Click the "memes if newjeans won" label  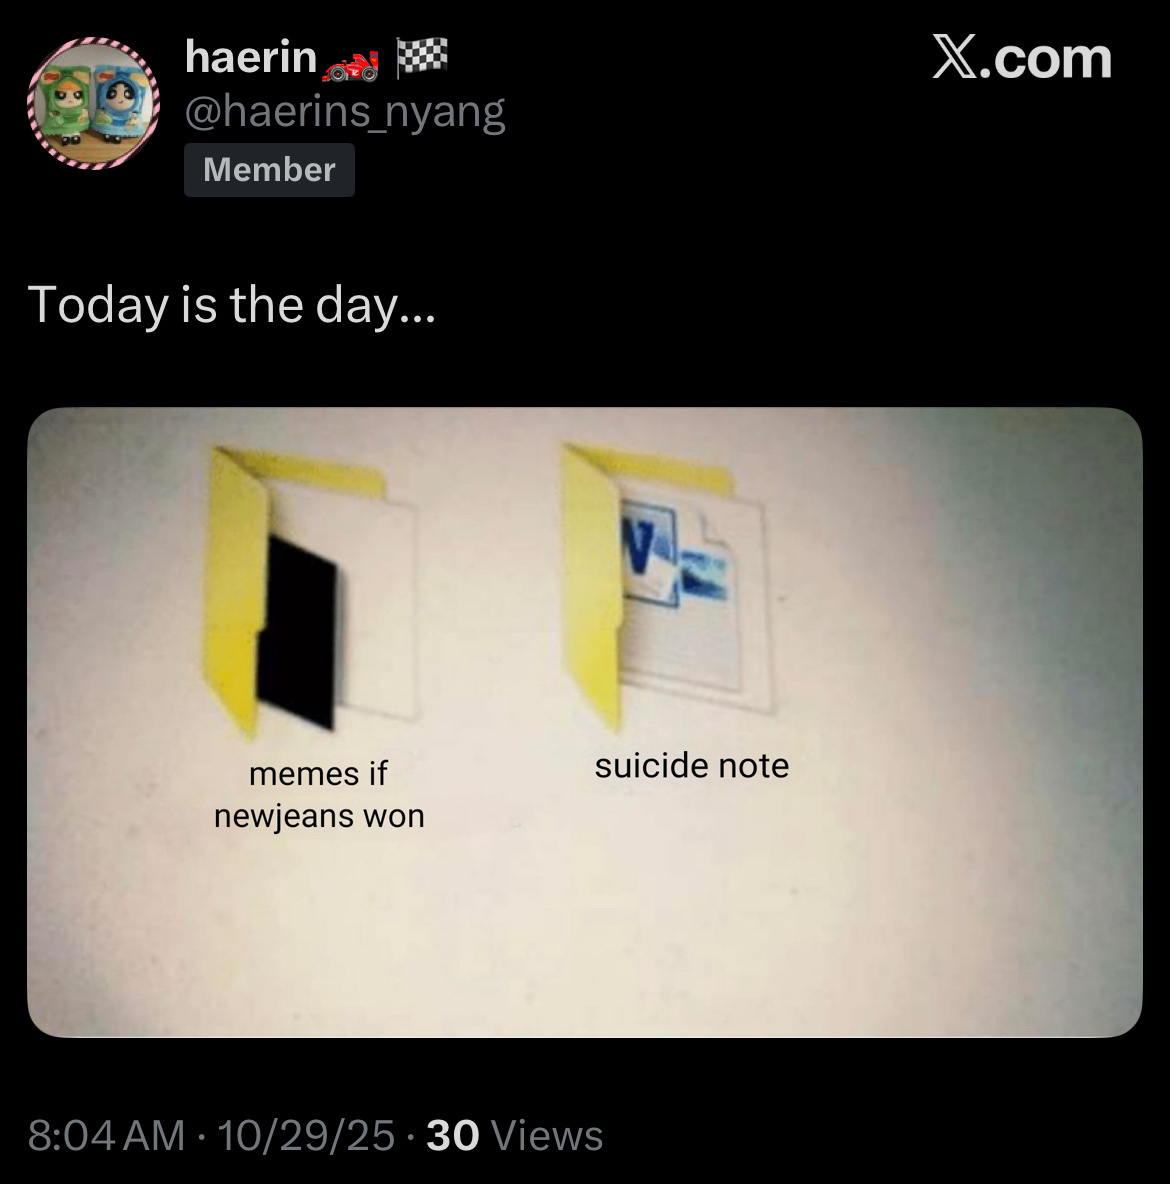pos(319,794)
